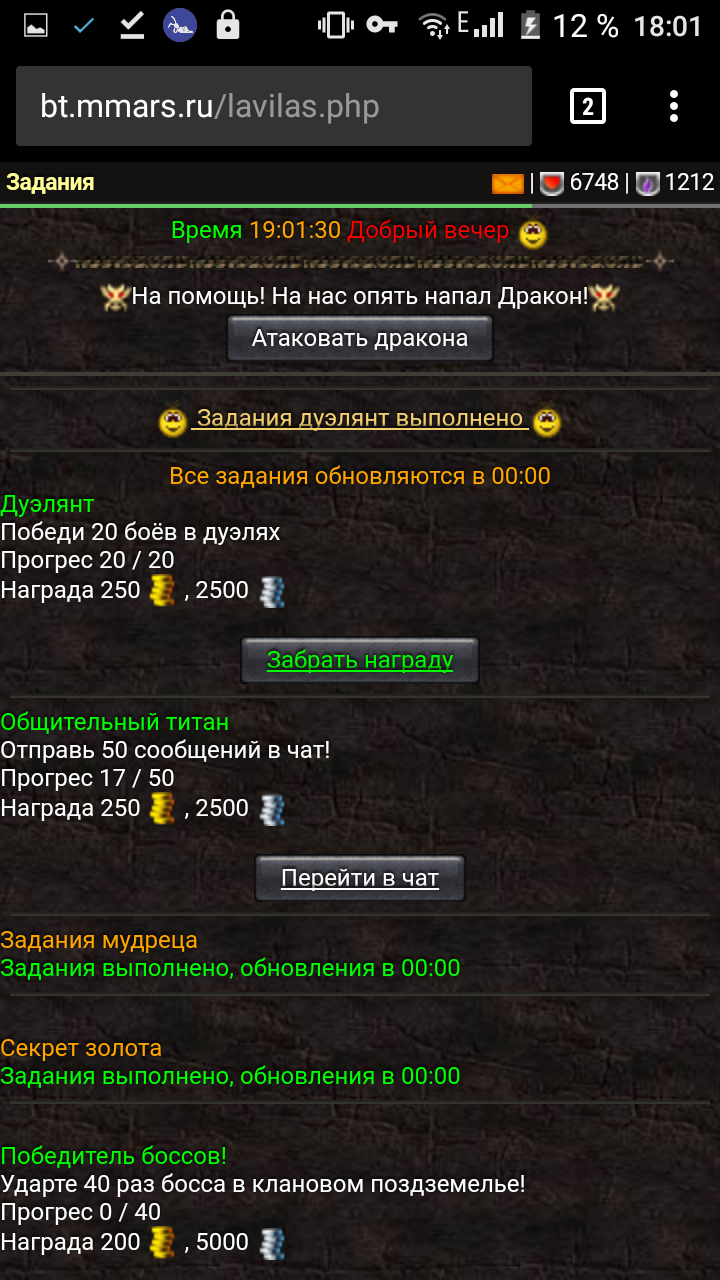Viewport: 720px width, 1280px height.
Task: Open the orange mail envelope icon
Action: (x=508, y=183)
